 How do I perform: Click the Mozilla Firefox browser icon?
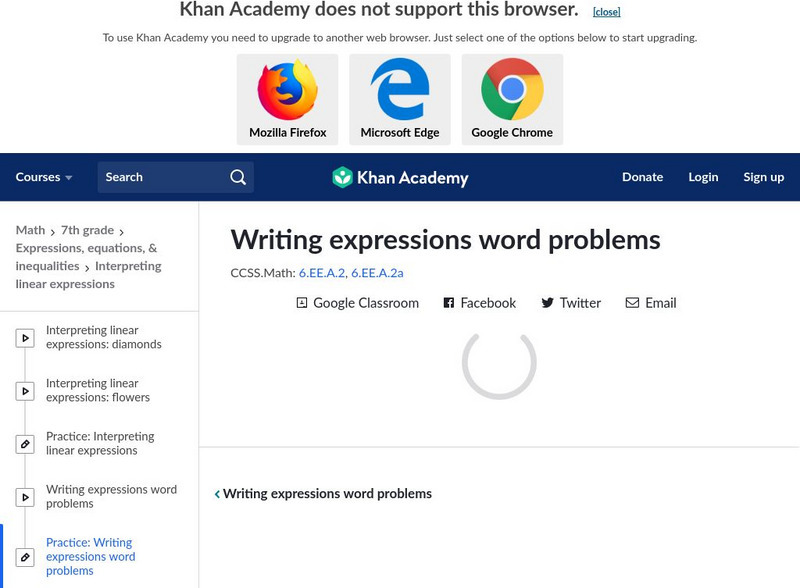287,90
